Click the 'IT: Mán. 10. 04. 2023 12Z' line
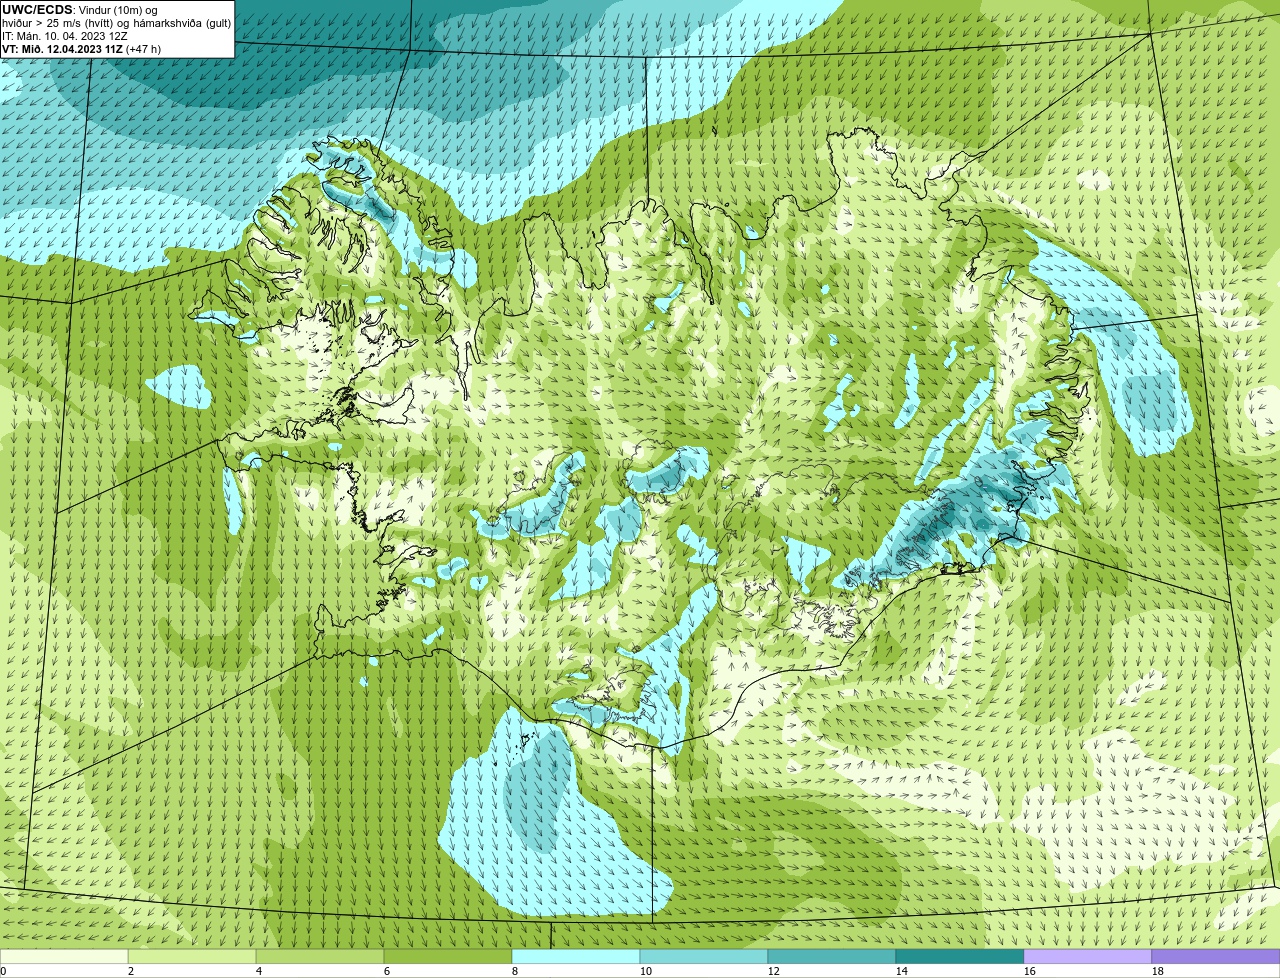The width and height of the screenshot is (1280, 978). (64, 36)
